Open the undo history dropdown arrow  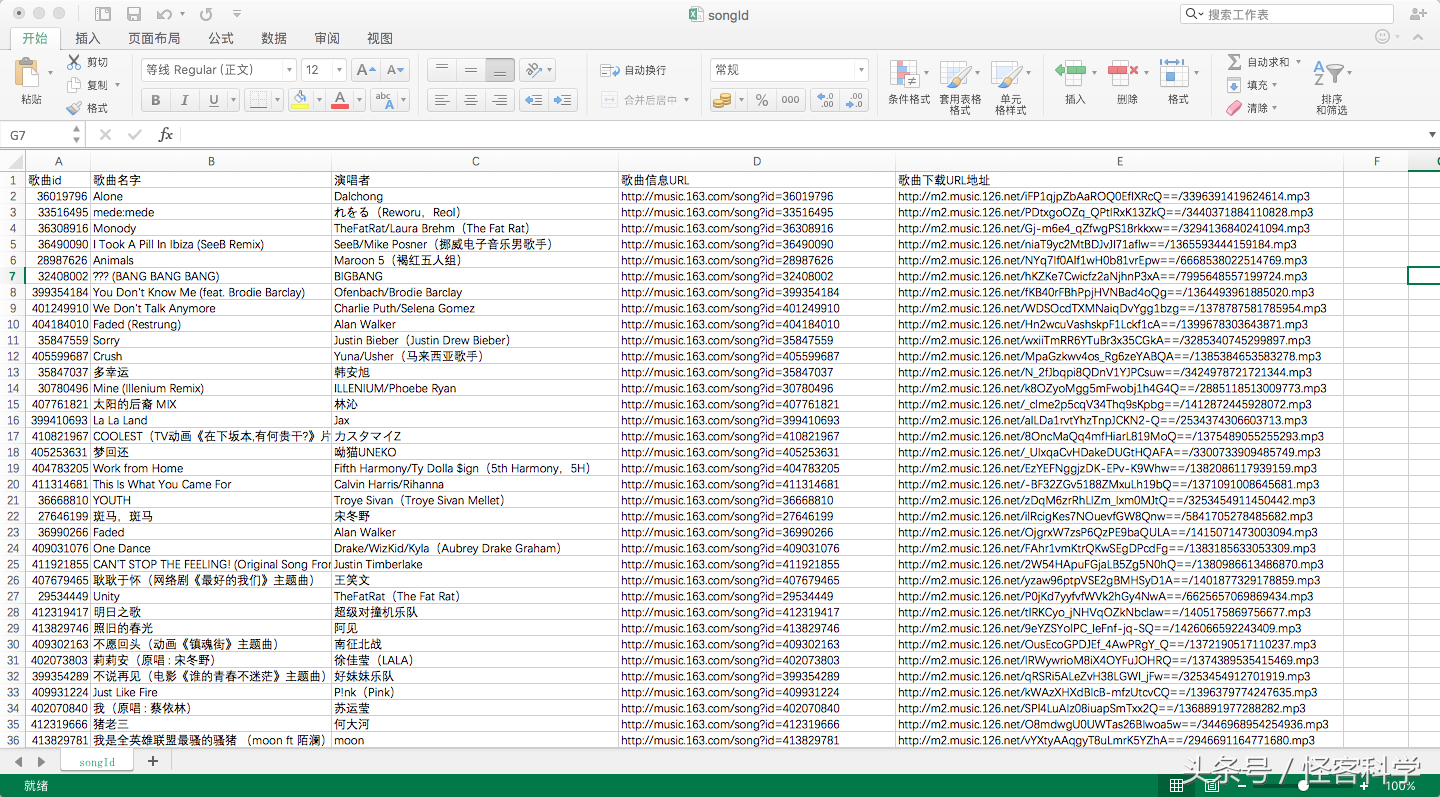[x=182, y=15]
